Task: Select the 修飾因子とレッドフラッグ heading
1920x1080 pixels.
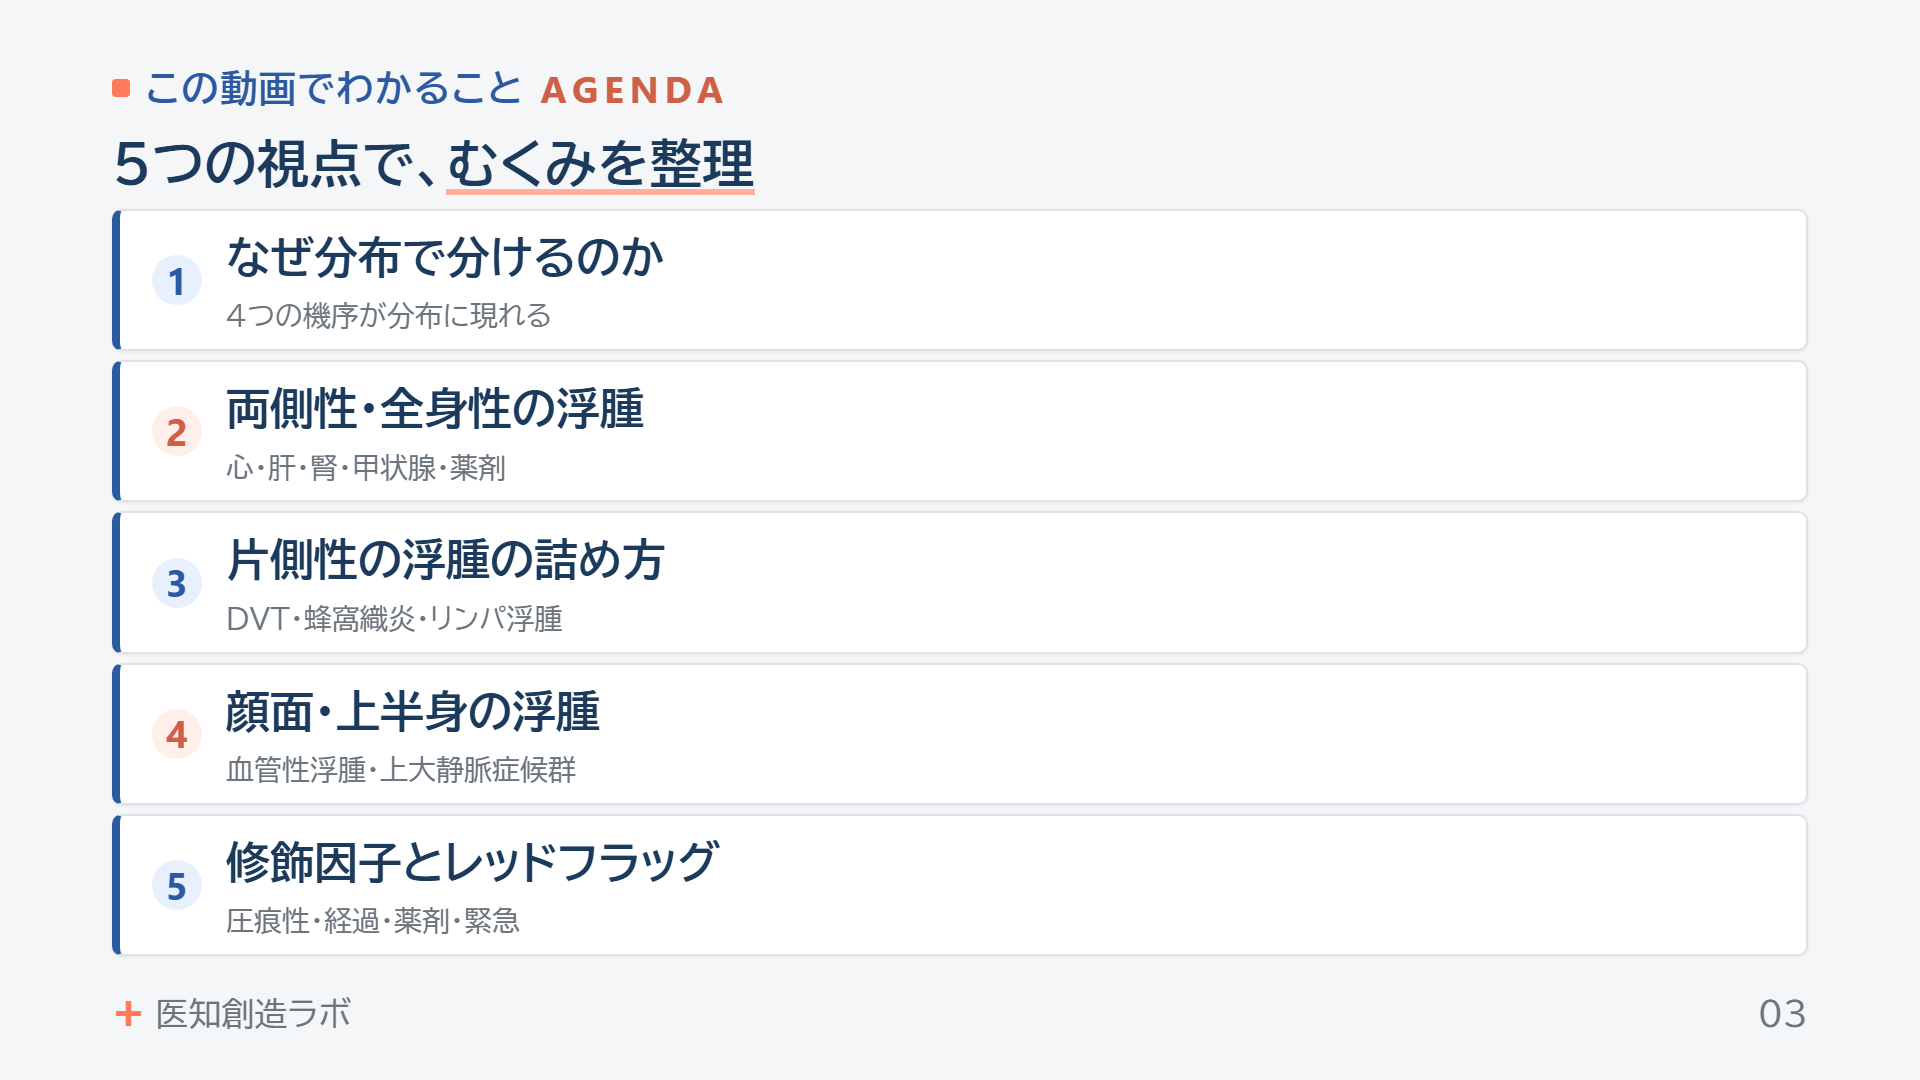Action: tap(472, 862)
